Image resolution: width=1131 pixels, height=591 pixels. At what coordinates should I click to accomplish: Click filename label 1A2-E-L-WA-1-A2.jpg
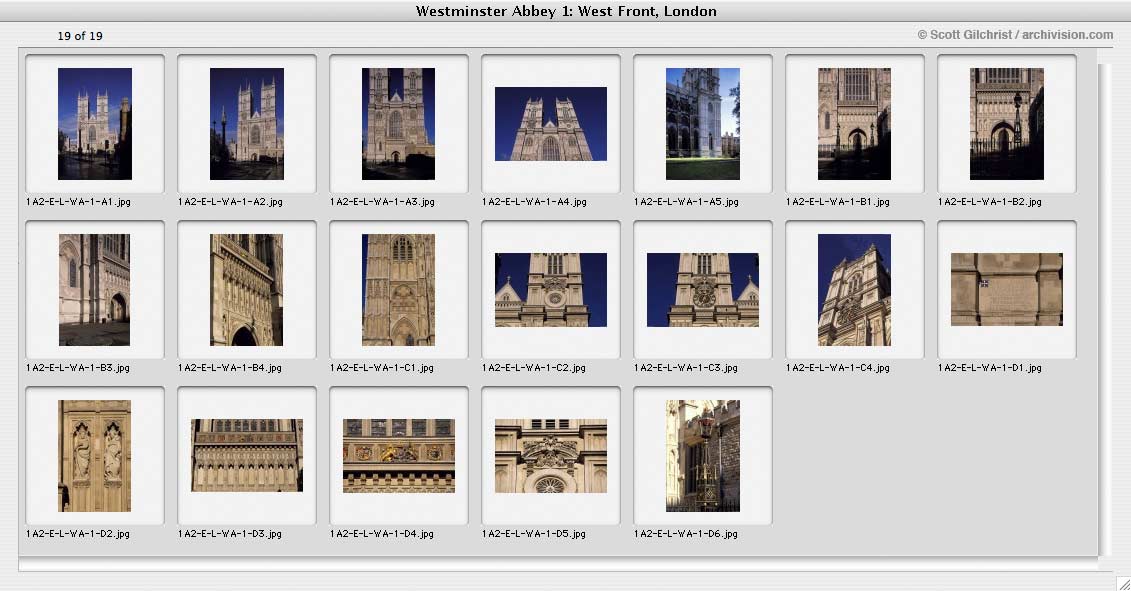230,202
